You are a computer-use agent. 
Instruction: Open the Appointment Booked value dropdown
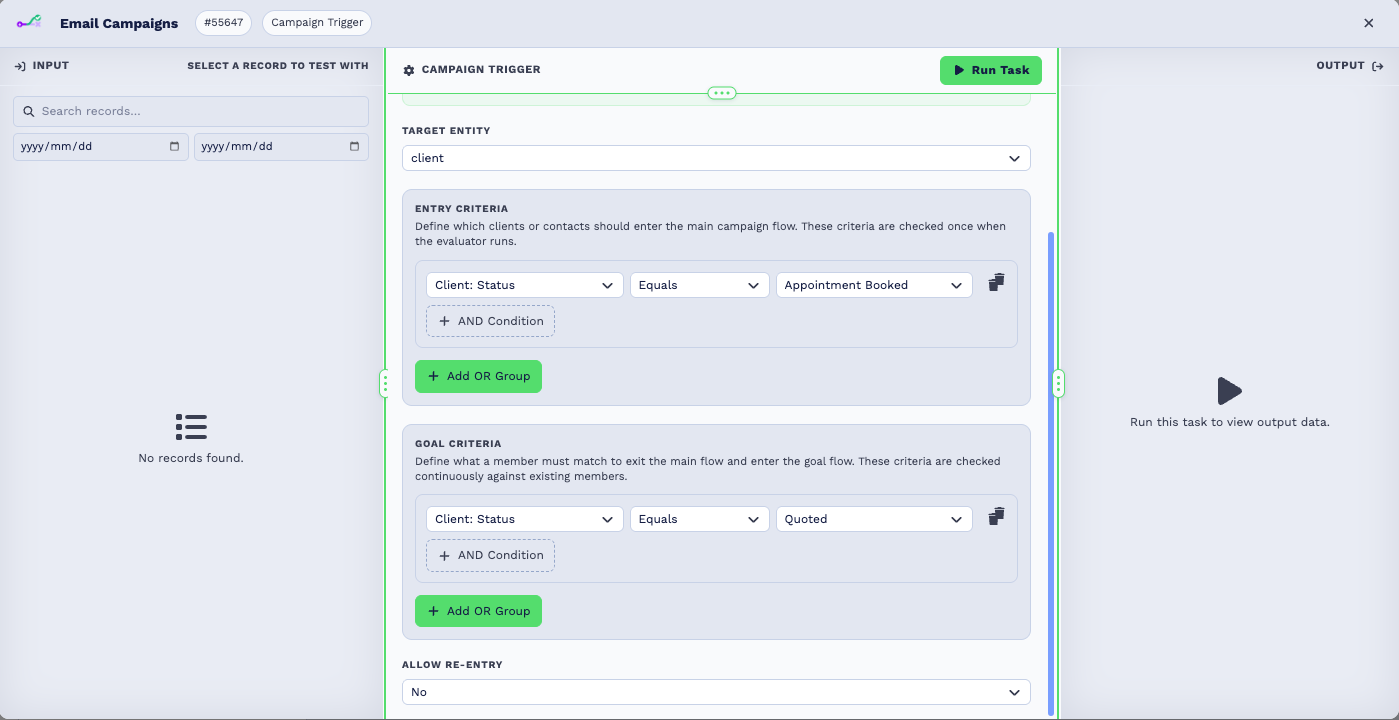pyautogui.click(x=874, y=285)
